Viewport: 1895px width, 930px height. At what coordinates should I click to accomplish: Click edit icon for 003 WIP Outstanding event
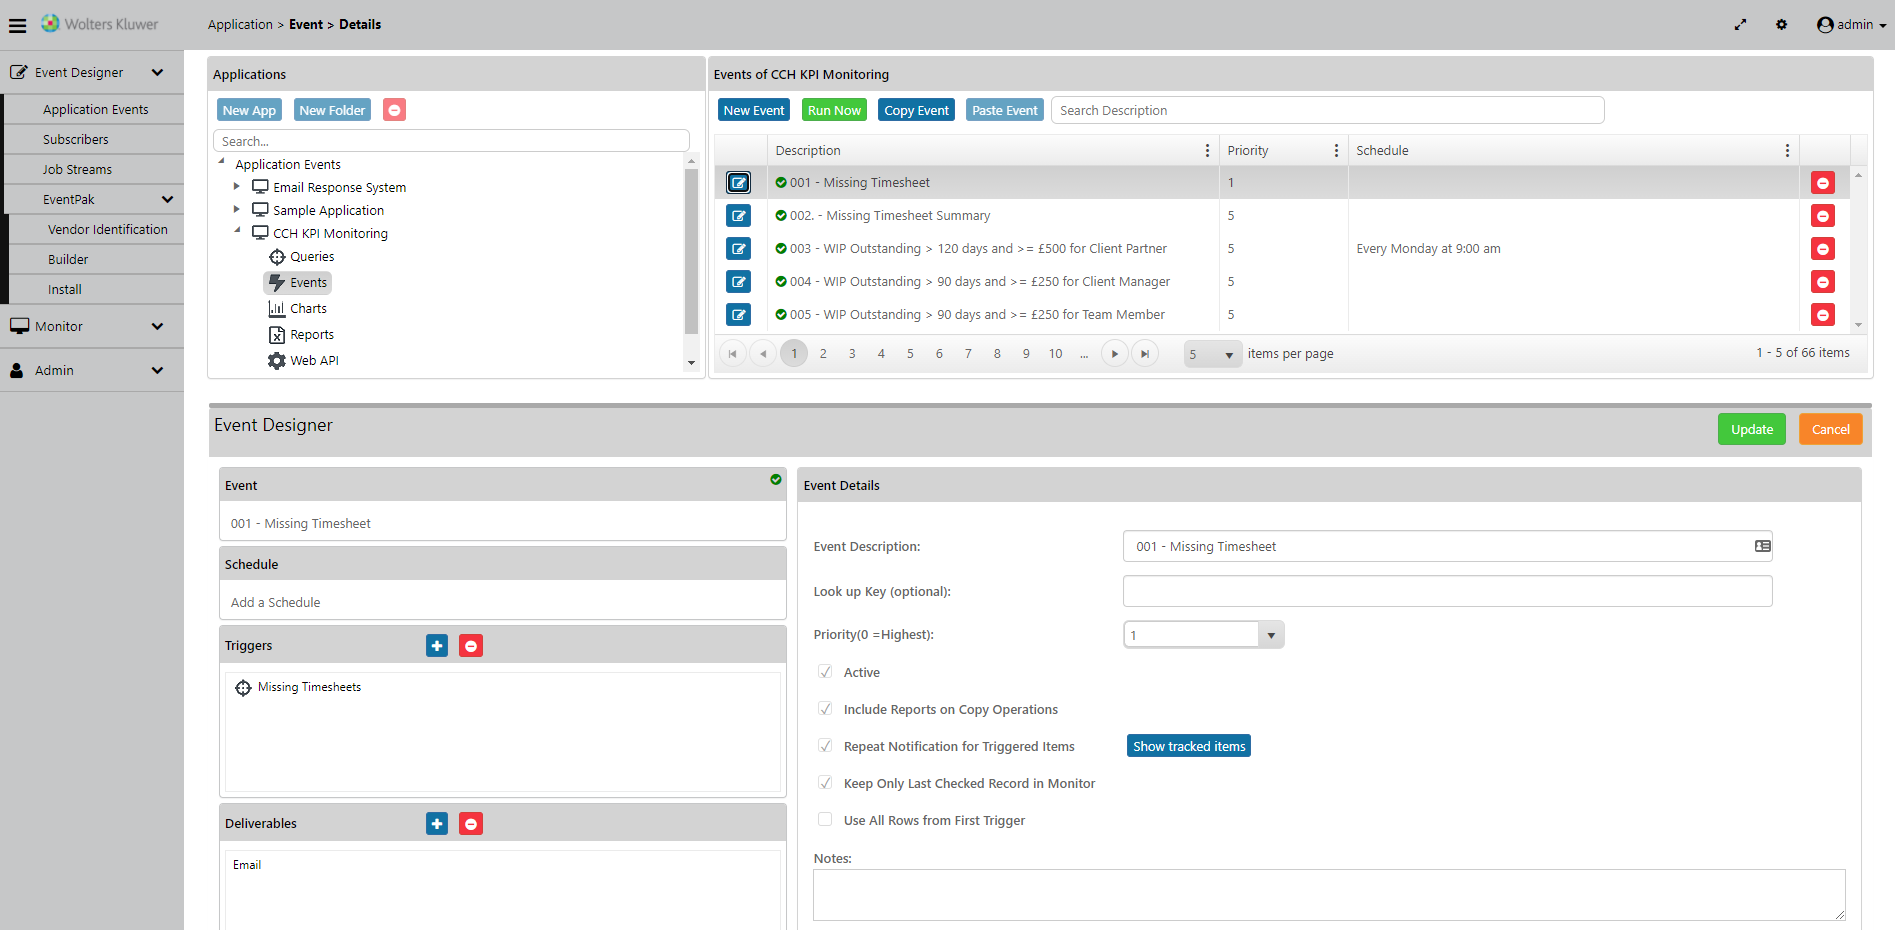738,249
